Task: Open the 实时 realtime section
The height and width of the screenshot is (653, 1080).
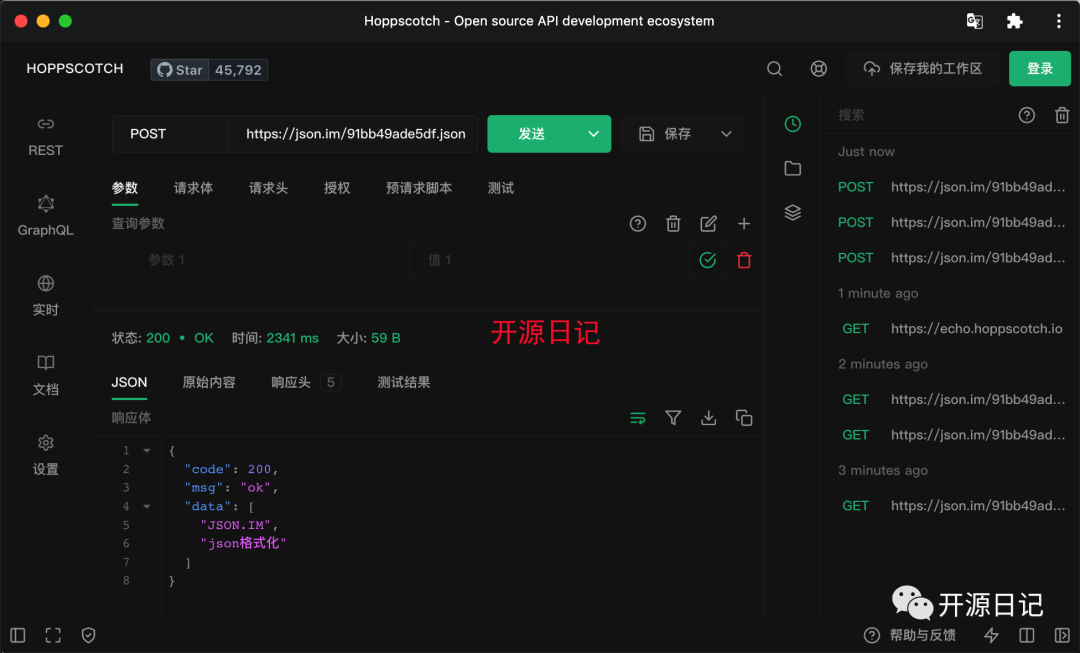Action: click(x=45, y=296)
